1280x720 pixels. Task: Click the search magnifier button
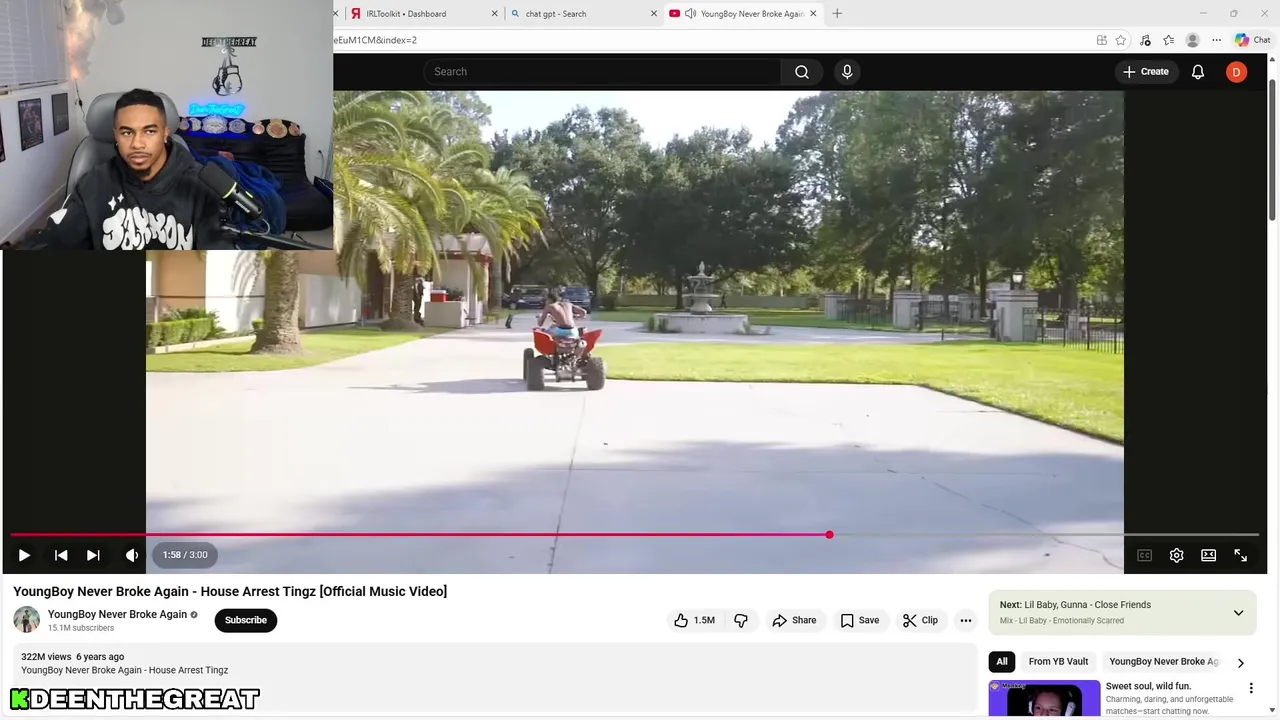[802, 72]
